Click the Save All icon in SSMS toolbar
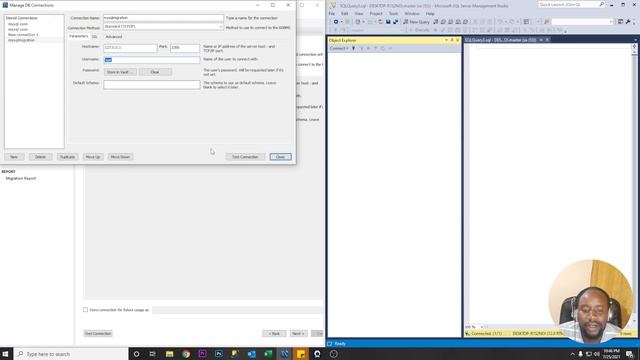 point(395,22)
